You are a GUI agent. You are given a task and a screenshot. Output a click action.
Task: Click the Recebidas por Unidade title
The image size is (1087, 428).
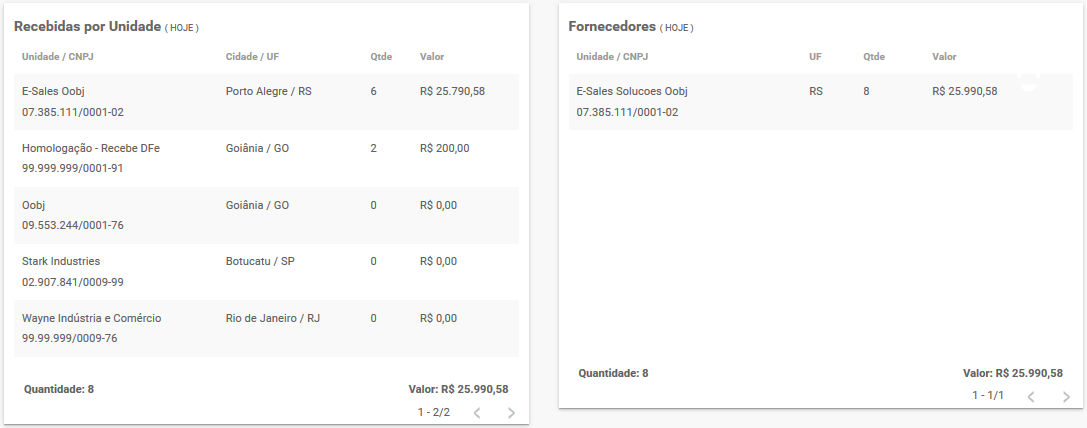click(x=87, y=26)
